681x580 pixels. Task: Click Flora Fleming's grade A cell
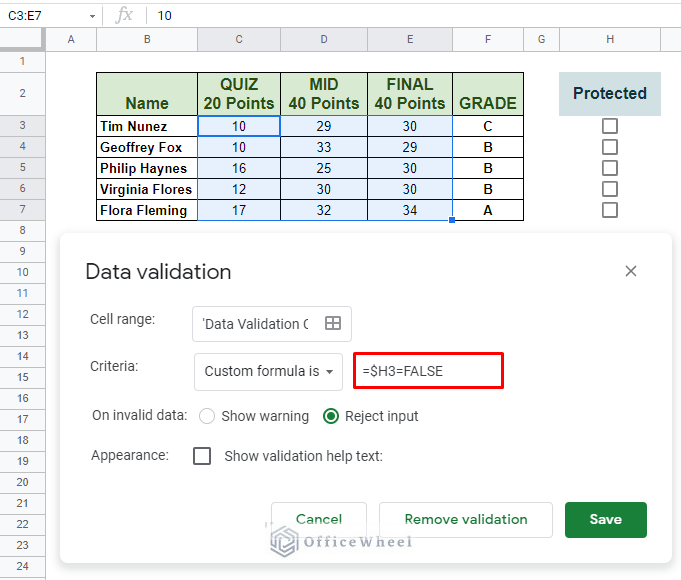point(488,210)
